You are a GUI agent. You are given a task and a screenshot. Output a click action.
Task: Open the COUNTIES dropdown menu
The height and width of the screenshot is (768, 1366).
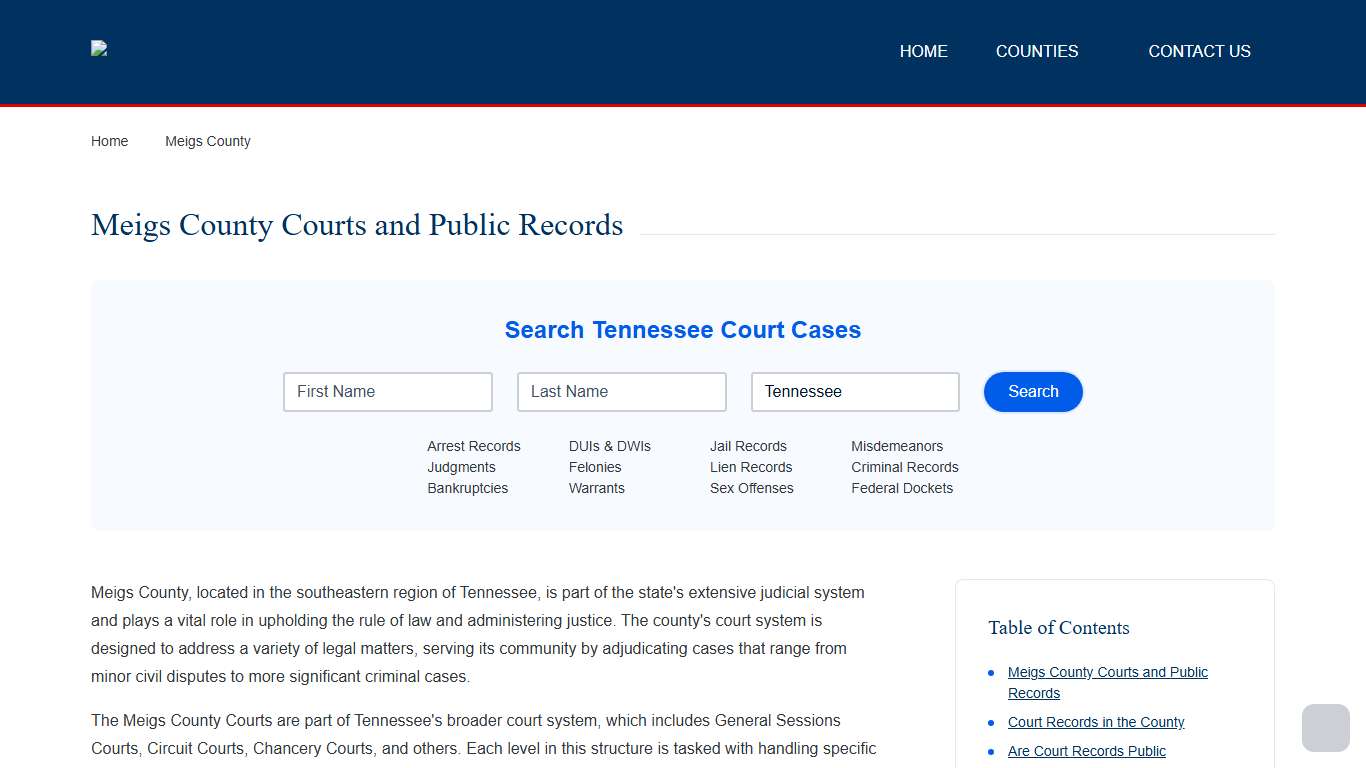[x=1037, y=51]
